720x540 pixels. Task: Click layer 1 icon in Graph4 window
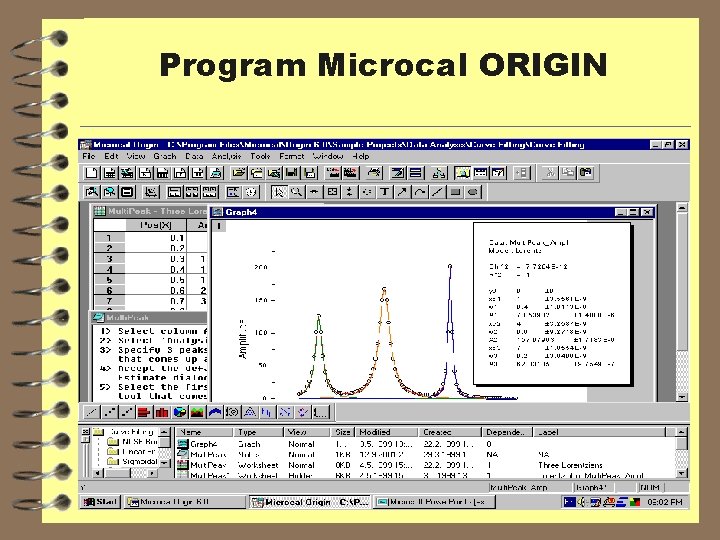(219, 226)
